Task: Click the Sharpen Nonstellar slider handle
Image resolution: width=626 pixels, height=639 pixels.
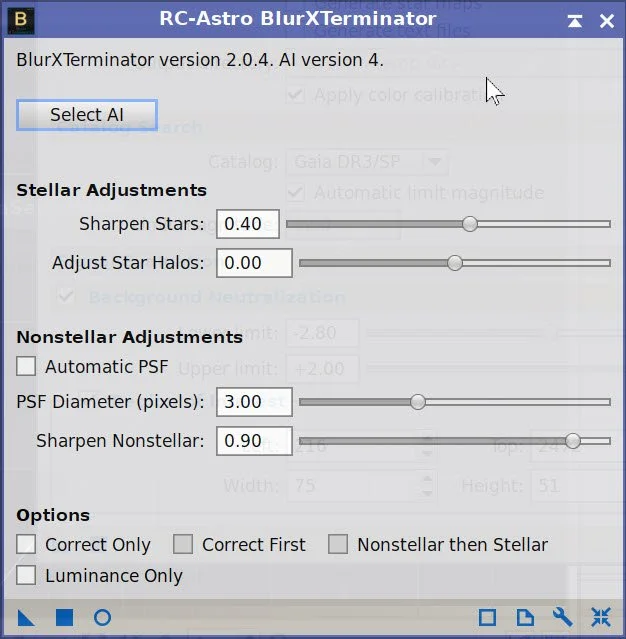Action: pyautogui.click(x=573, y=441)
